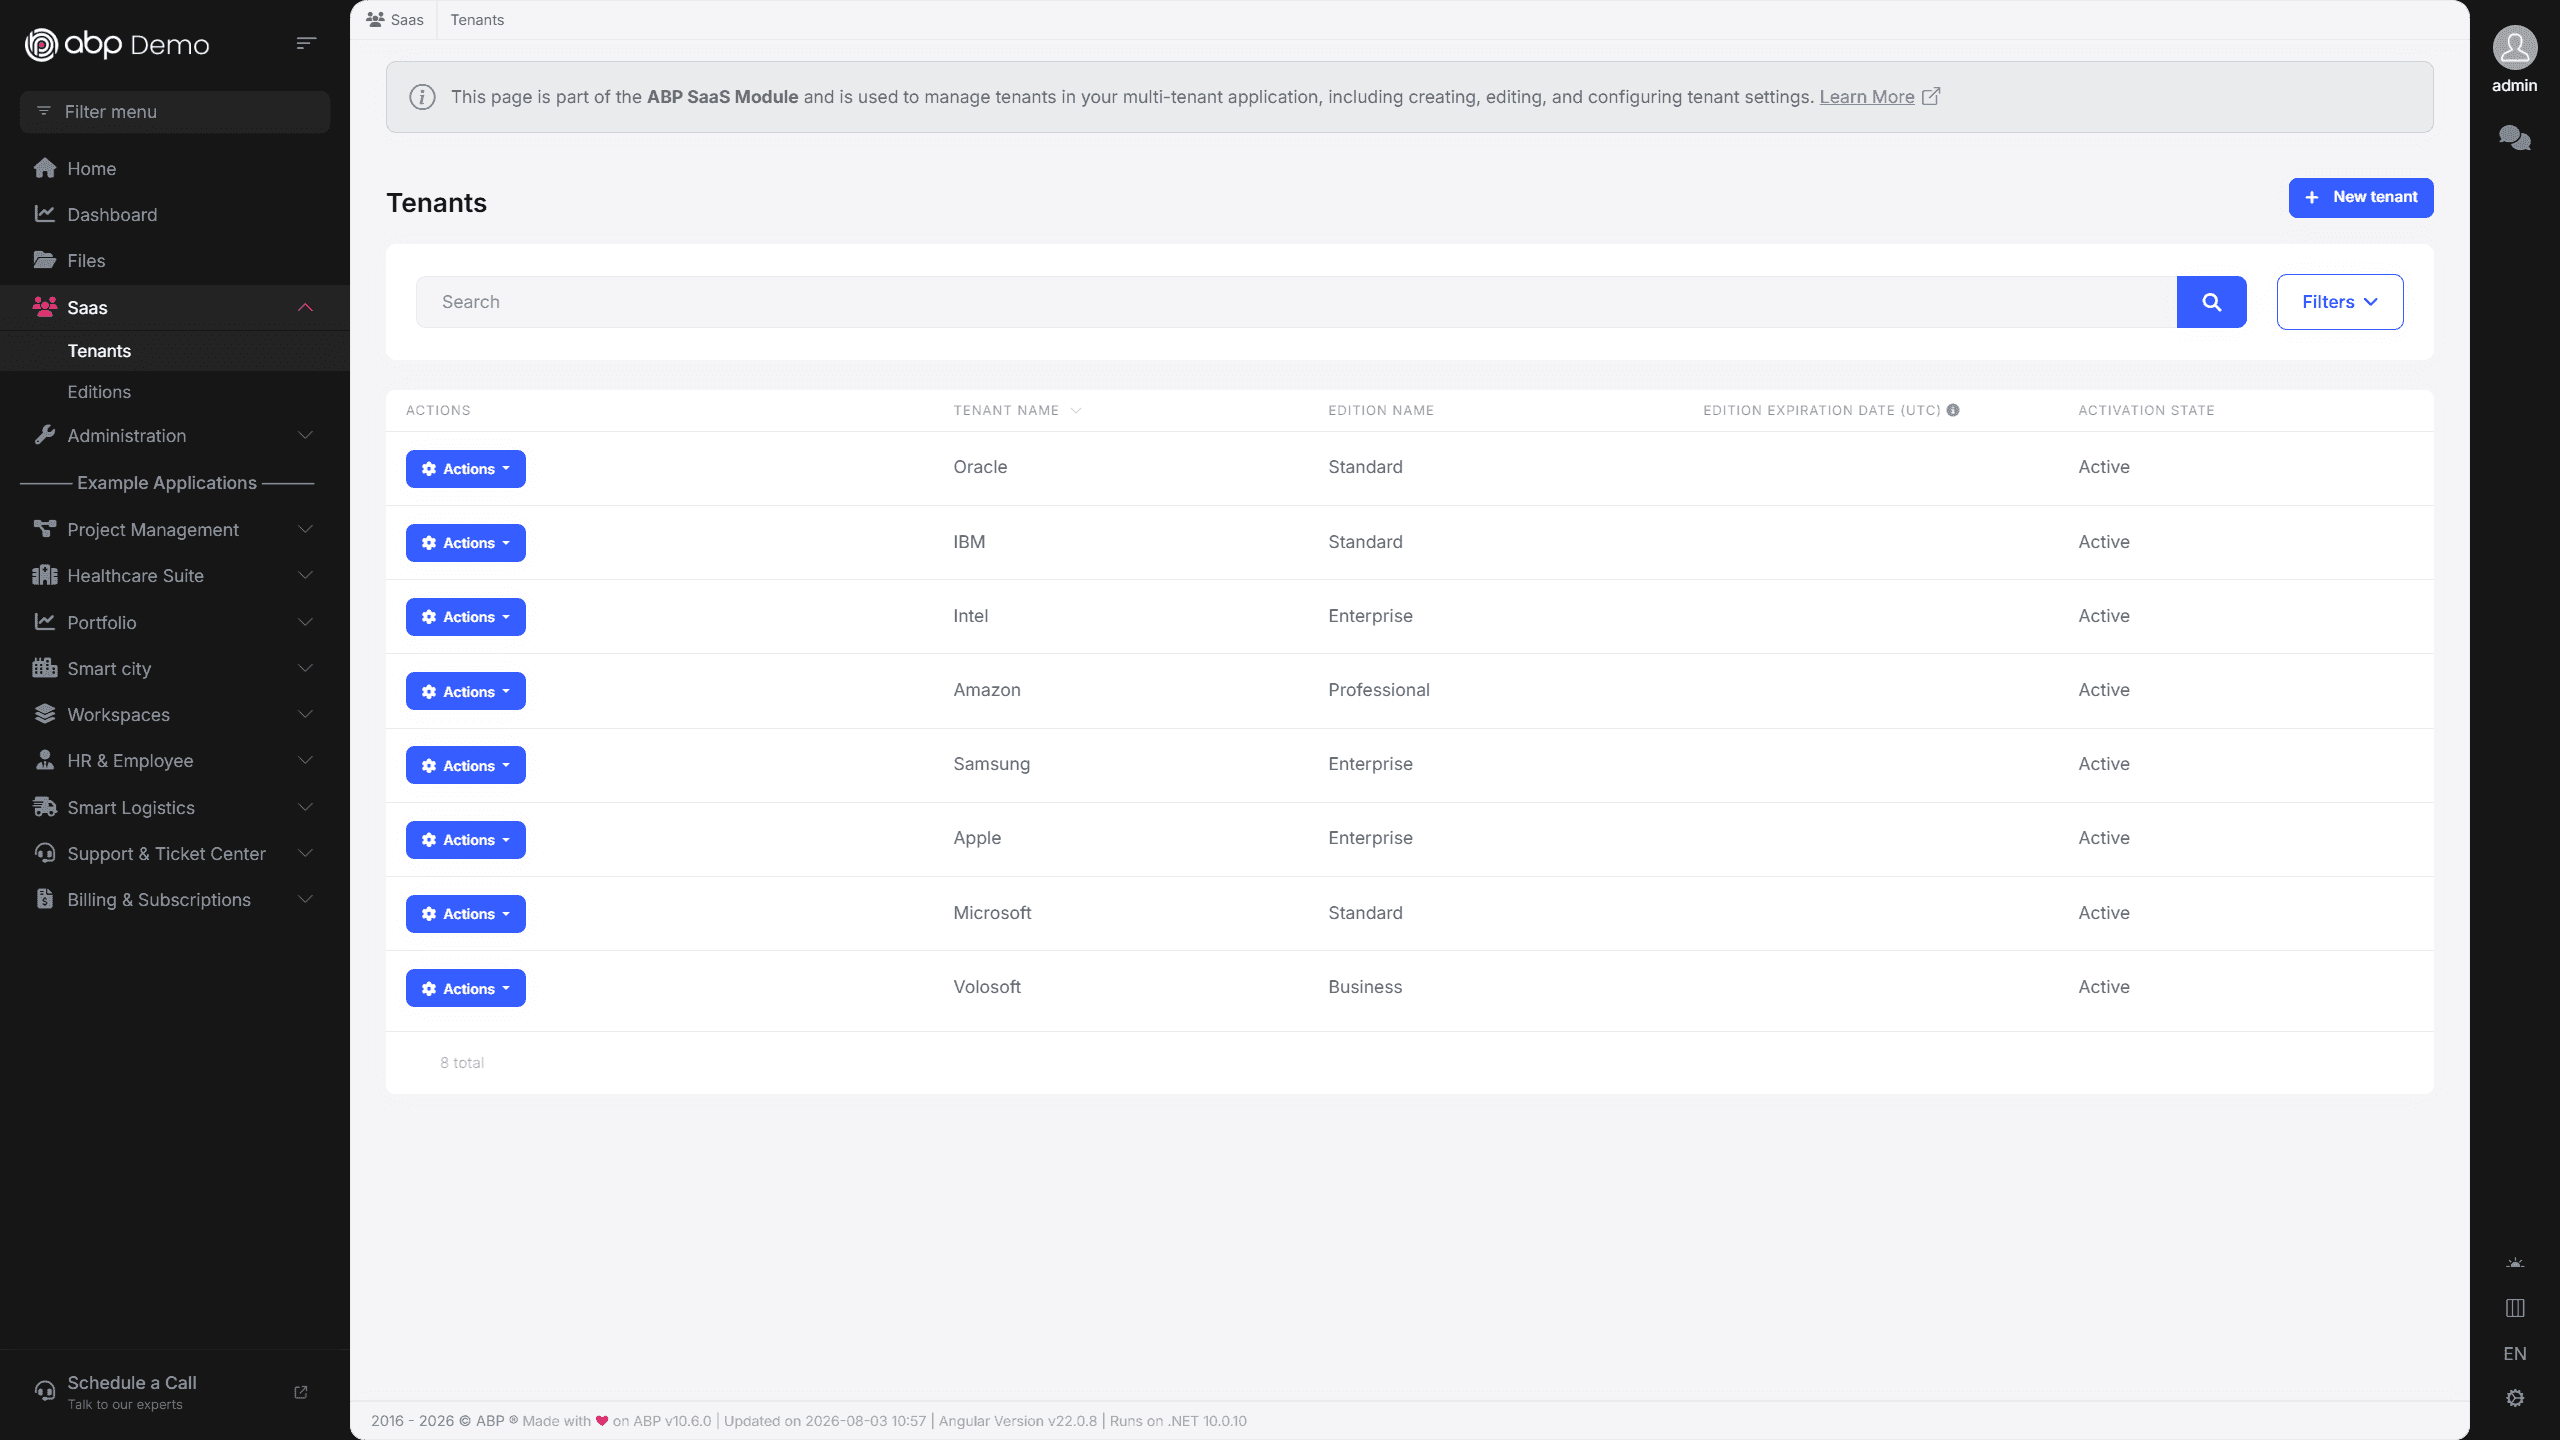
Task: Expand the Portfolio chevron
Action: tap(306, 622)
